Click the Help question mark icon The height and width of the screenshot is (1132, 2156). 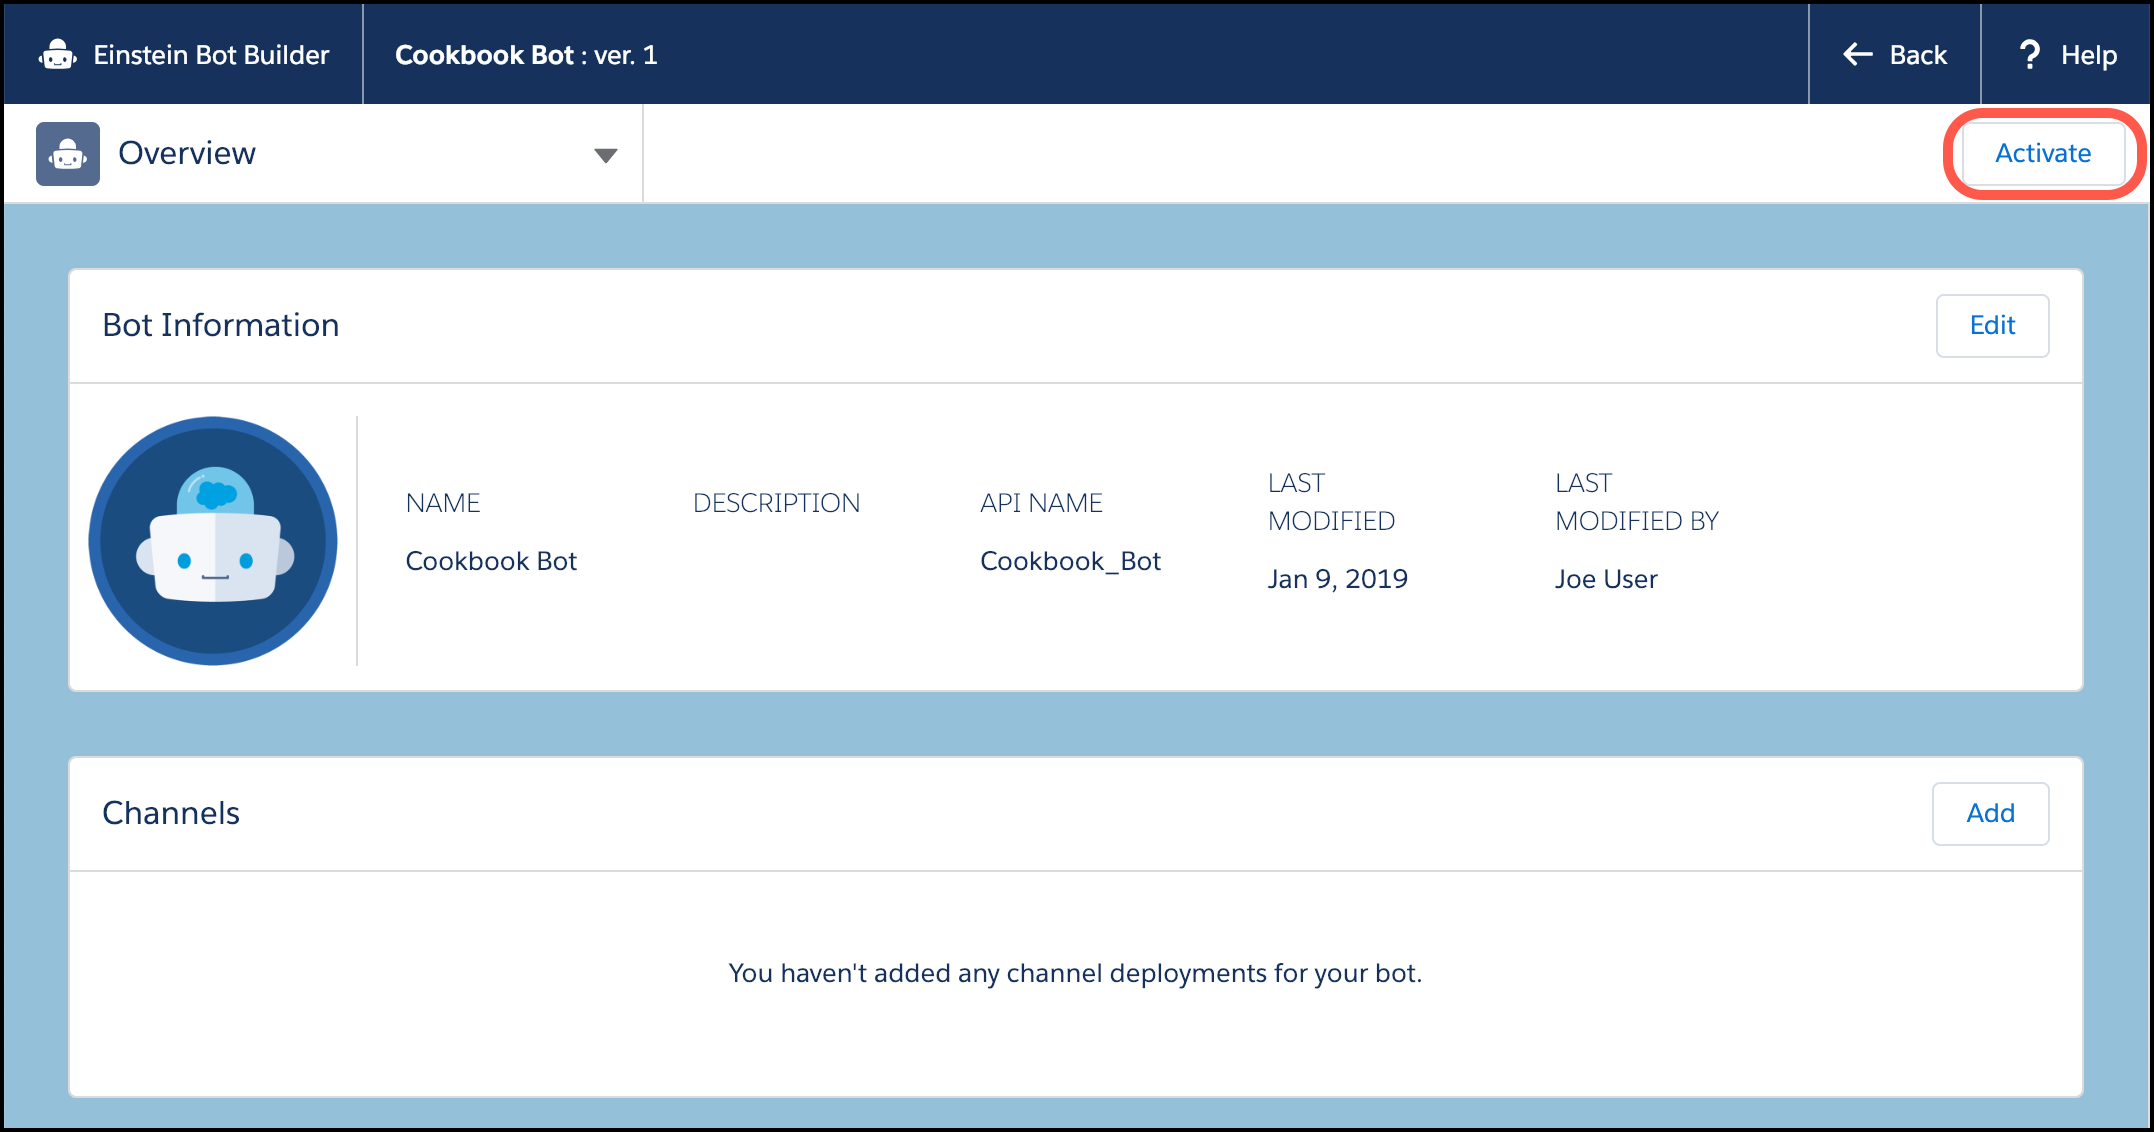click(2030, 54)
